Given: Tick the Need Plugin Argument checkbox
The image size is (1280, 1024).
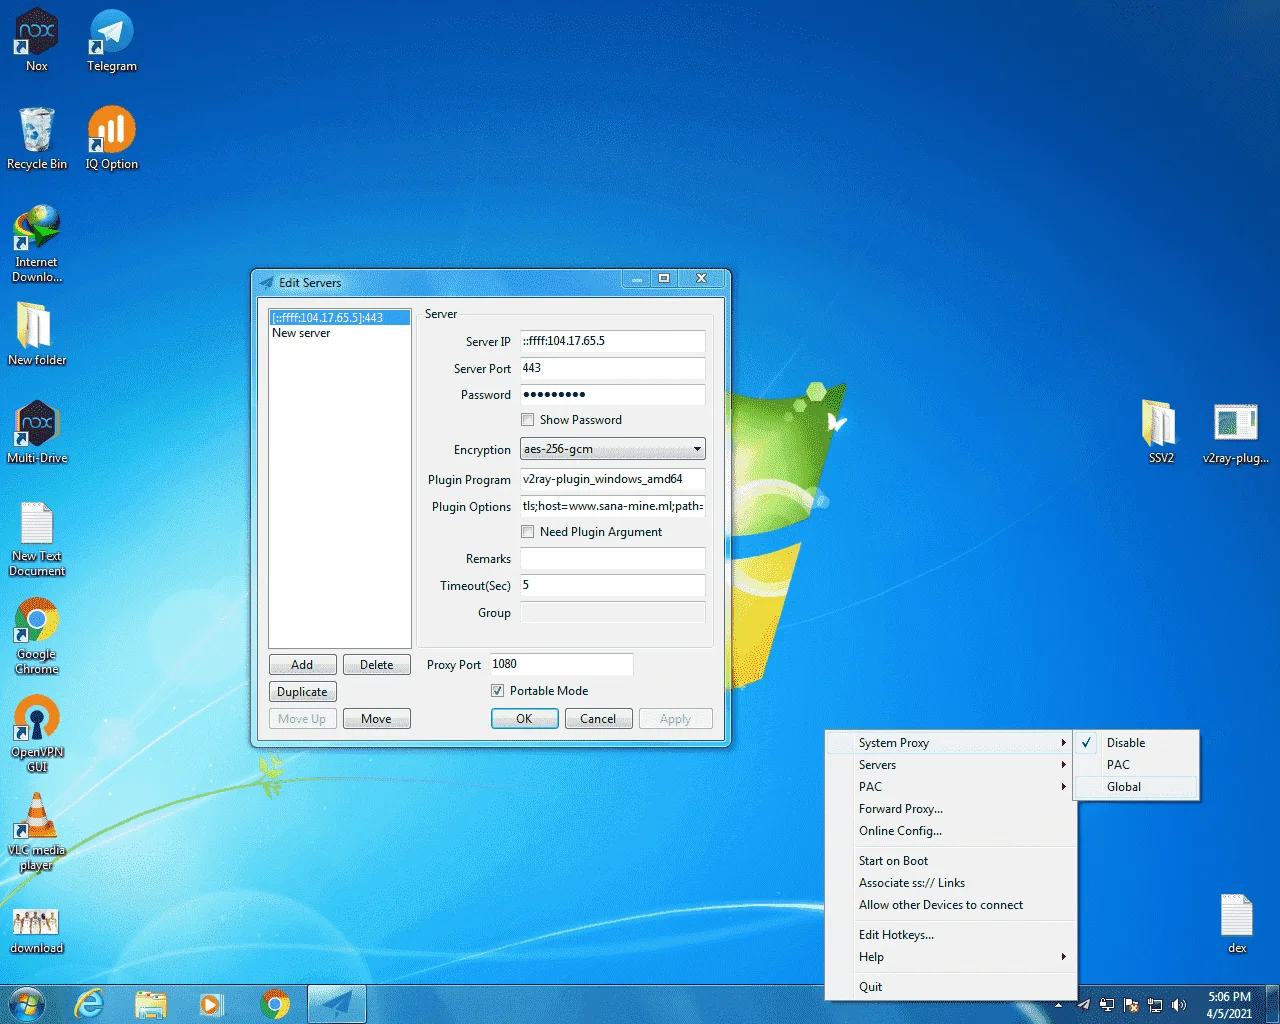Looking at the screenshot, I should (527, 532).
